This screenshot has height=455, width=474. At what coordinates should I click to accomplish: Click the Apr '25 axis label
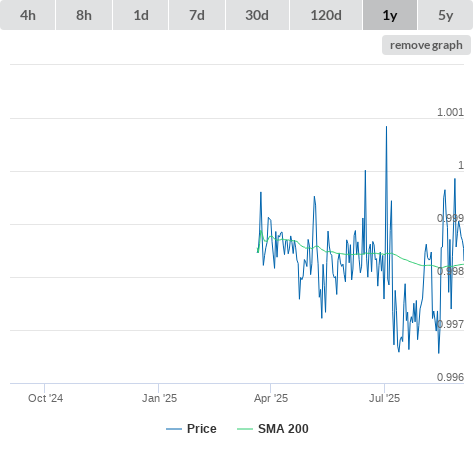[x=271, y=398]
